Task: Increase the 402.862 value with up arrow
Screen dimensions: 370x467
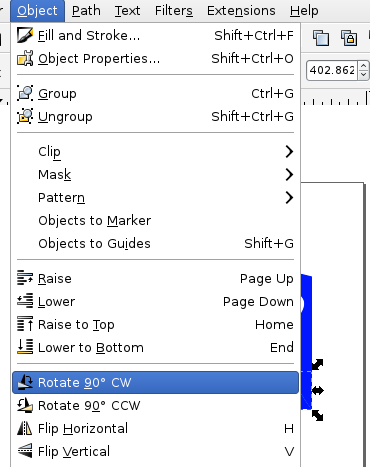Action: pyautogui.click(x=363, y=66)
